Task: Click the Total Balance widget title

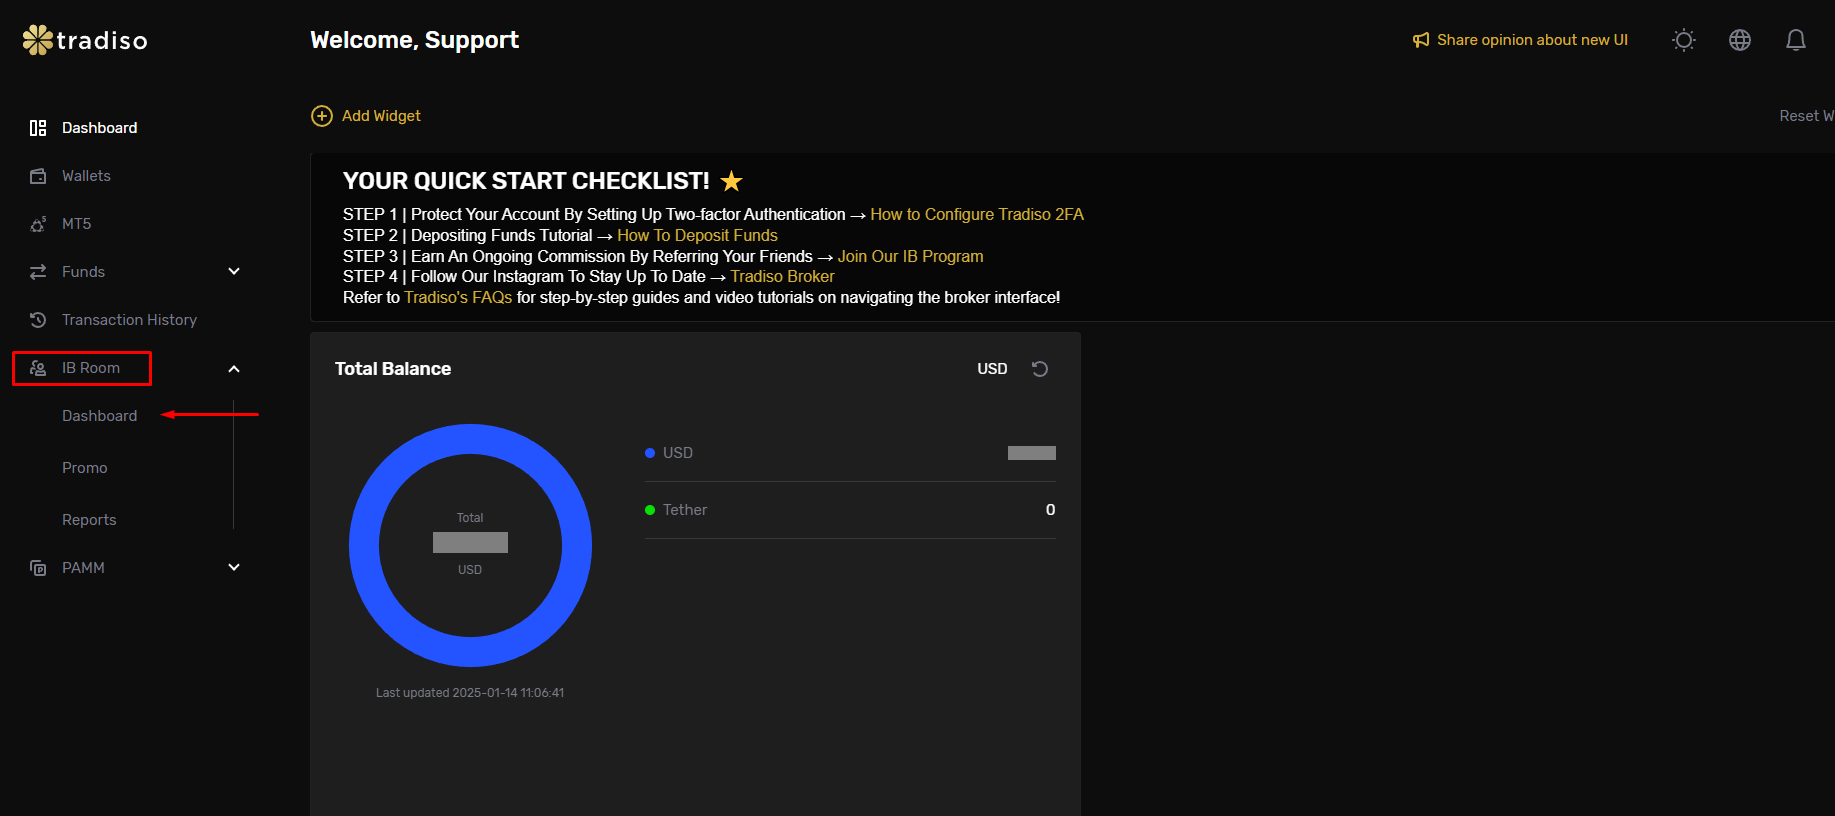Action: point(393,369)
